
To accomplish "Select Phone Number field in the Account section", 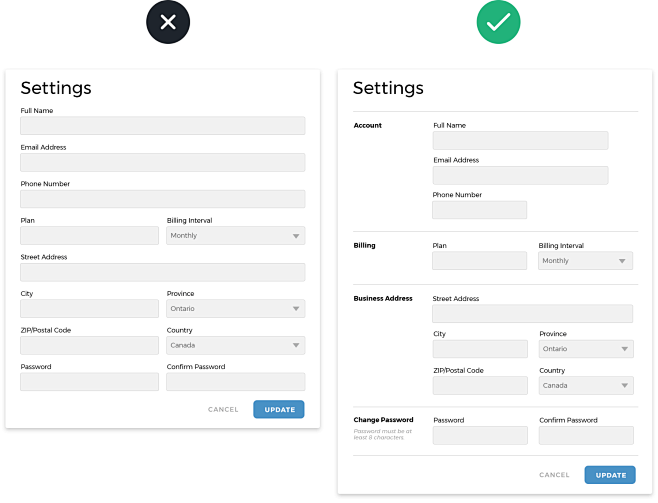I will tap(479, 210).
